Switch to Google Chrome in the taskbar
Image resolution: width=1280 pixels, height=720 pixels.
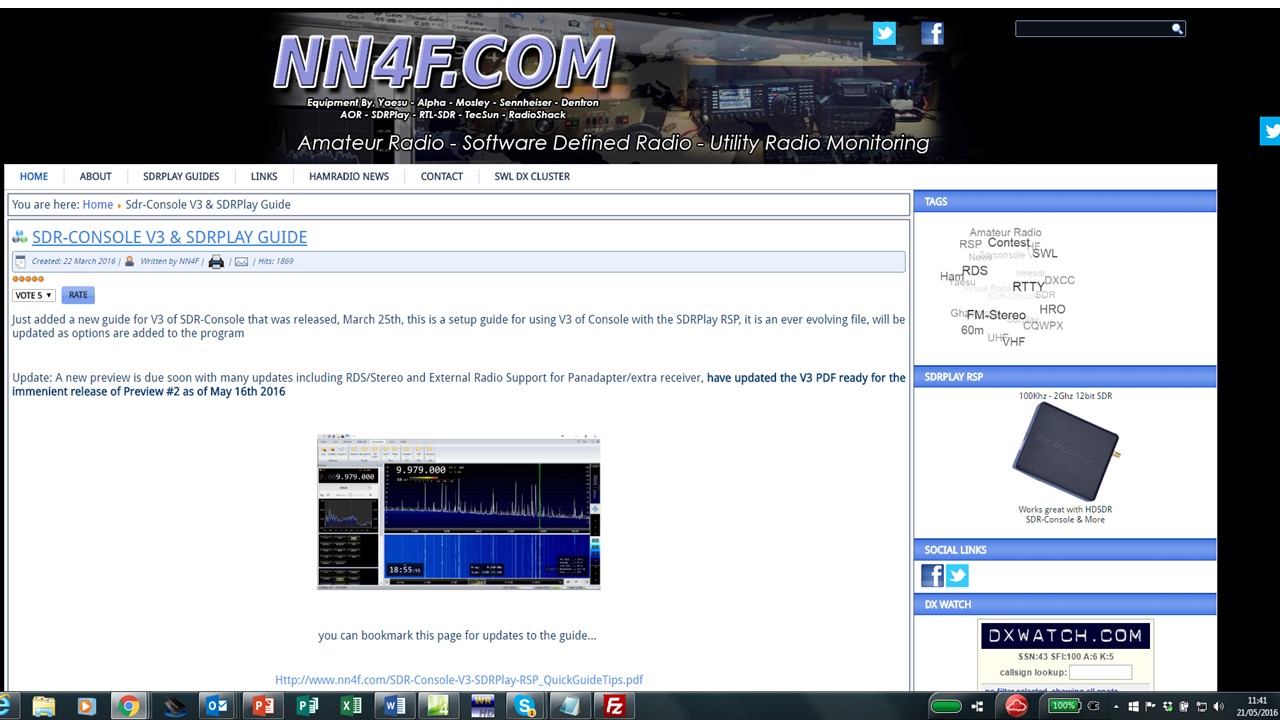pos(129,706)
